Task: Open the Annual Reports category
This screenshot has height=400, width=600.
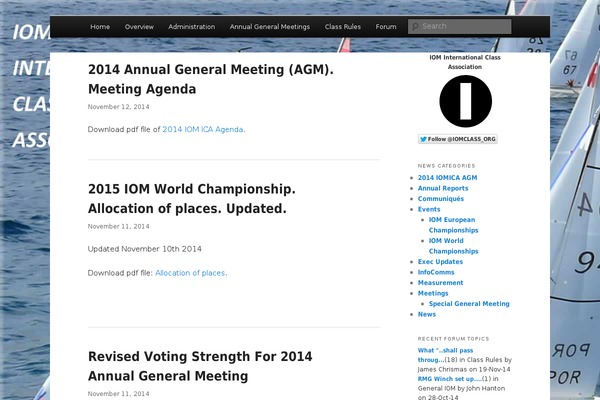Action: pos(443,188)
